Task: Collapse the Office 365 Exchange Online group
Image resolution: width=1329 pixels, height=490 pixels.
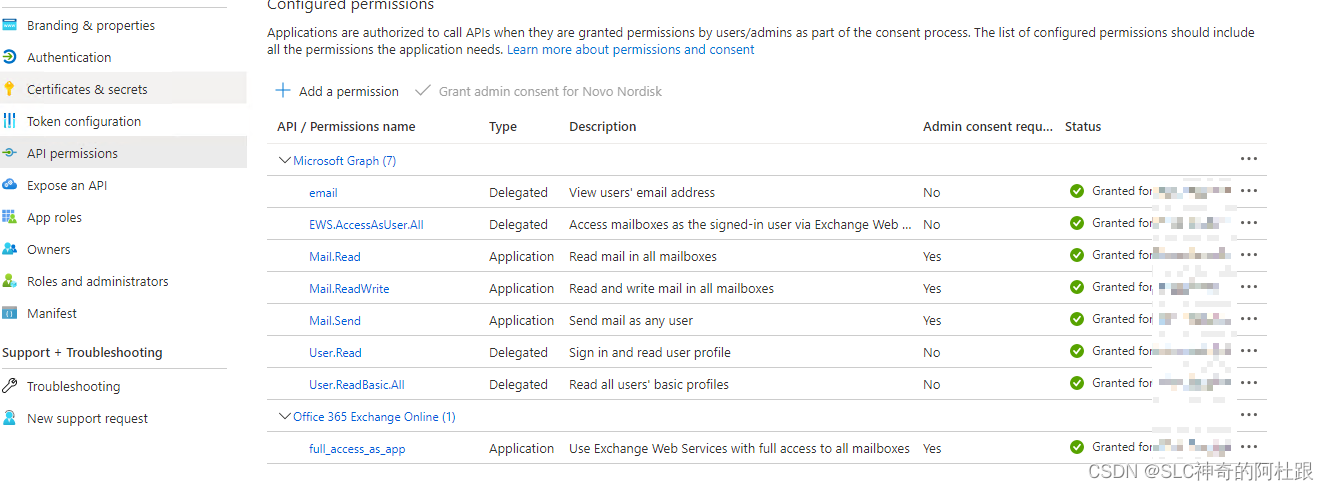Action: point(284,416)
